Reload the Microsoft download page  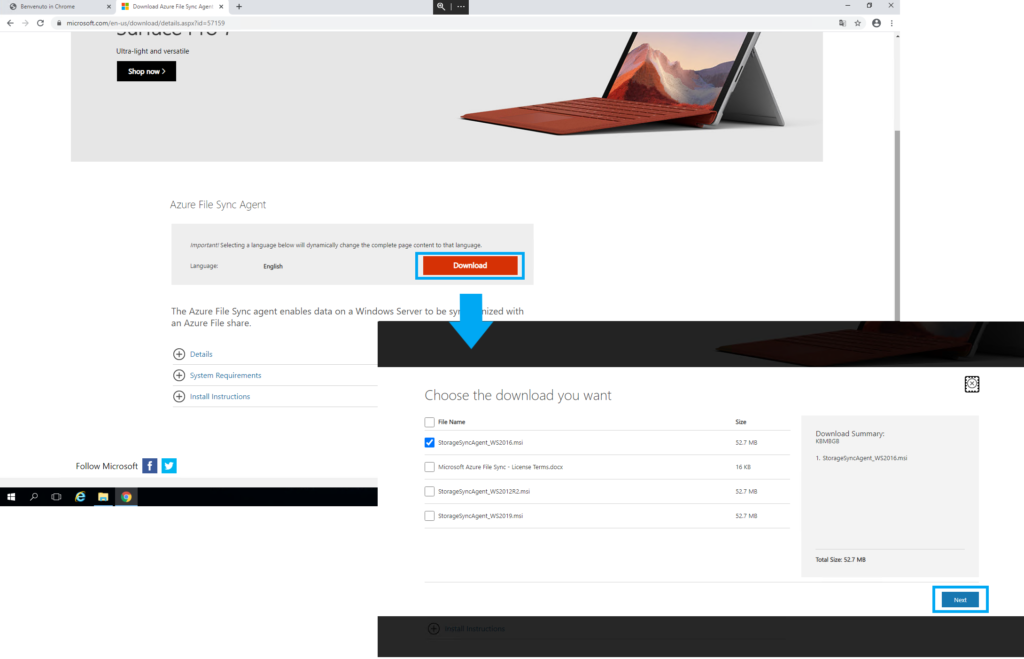40,23
